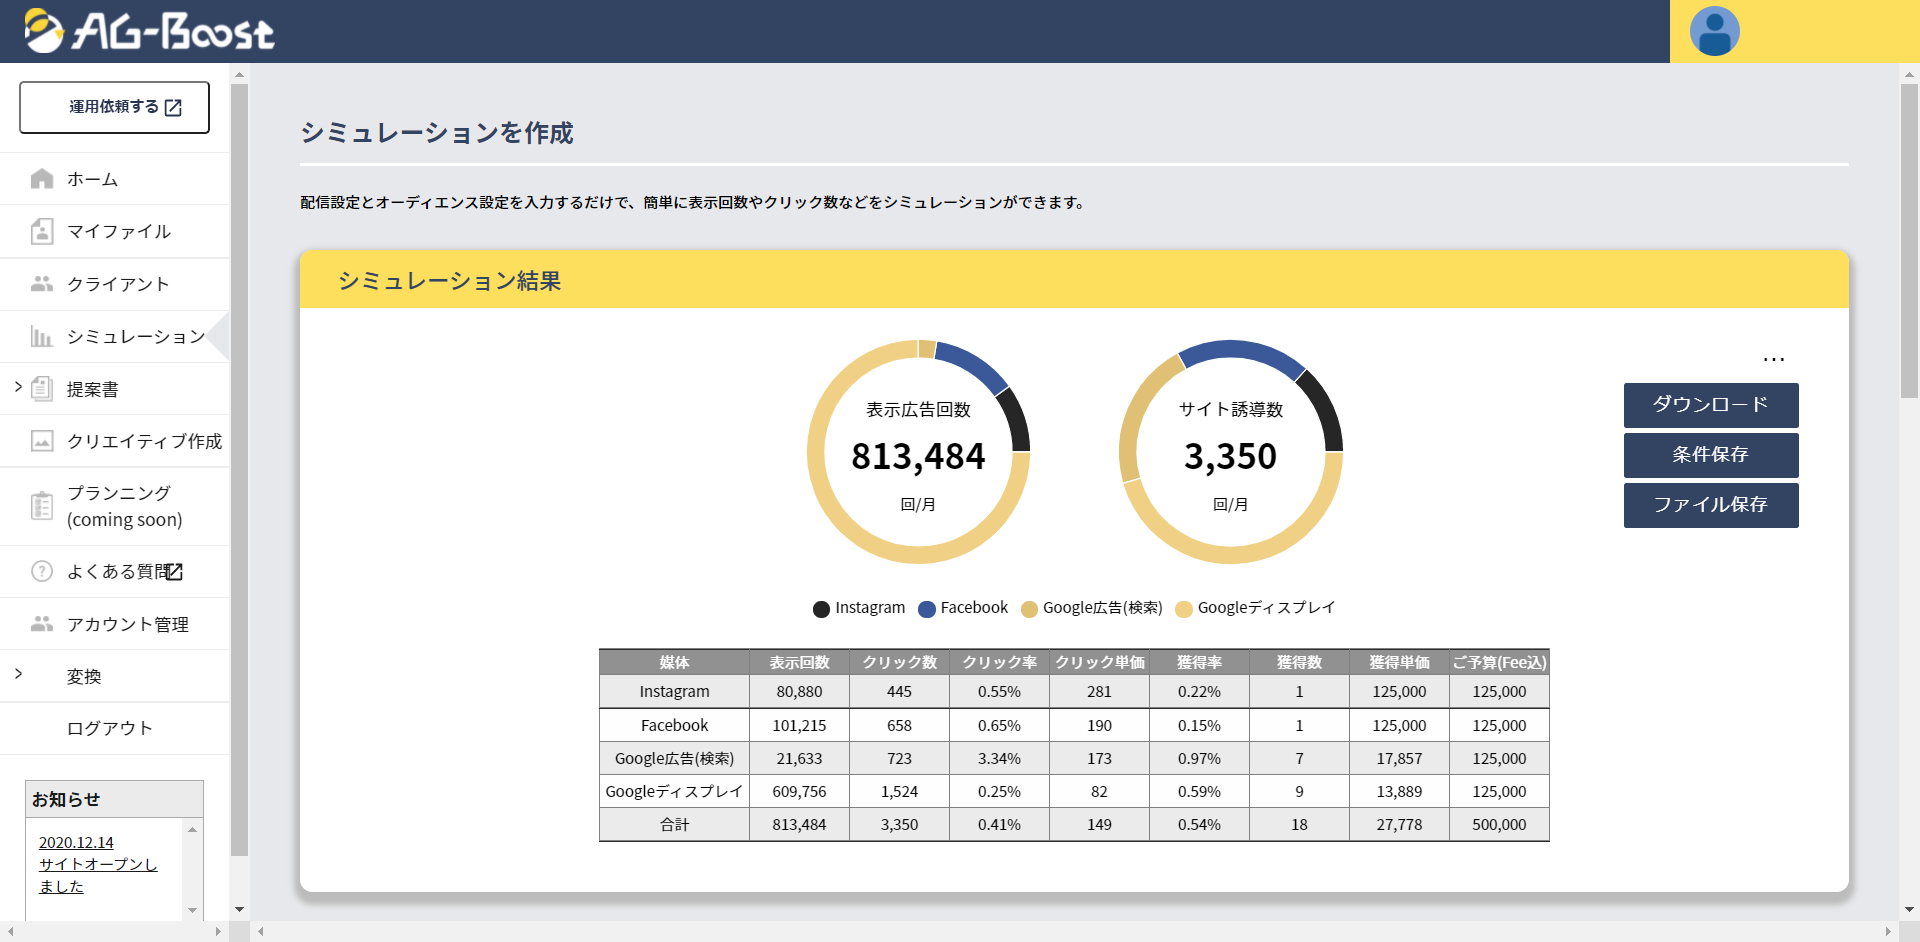Click the FAQ question mark icon
Screen dimensions: 1920x942
tap(42, 571)
